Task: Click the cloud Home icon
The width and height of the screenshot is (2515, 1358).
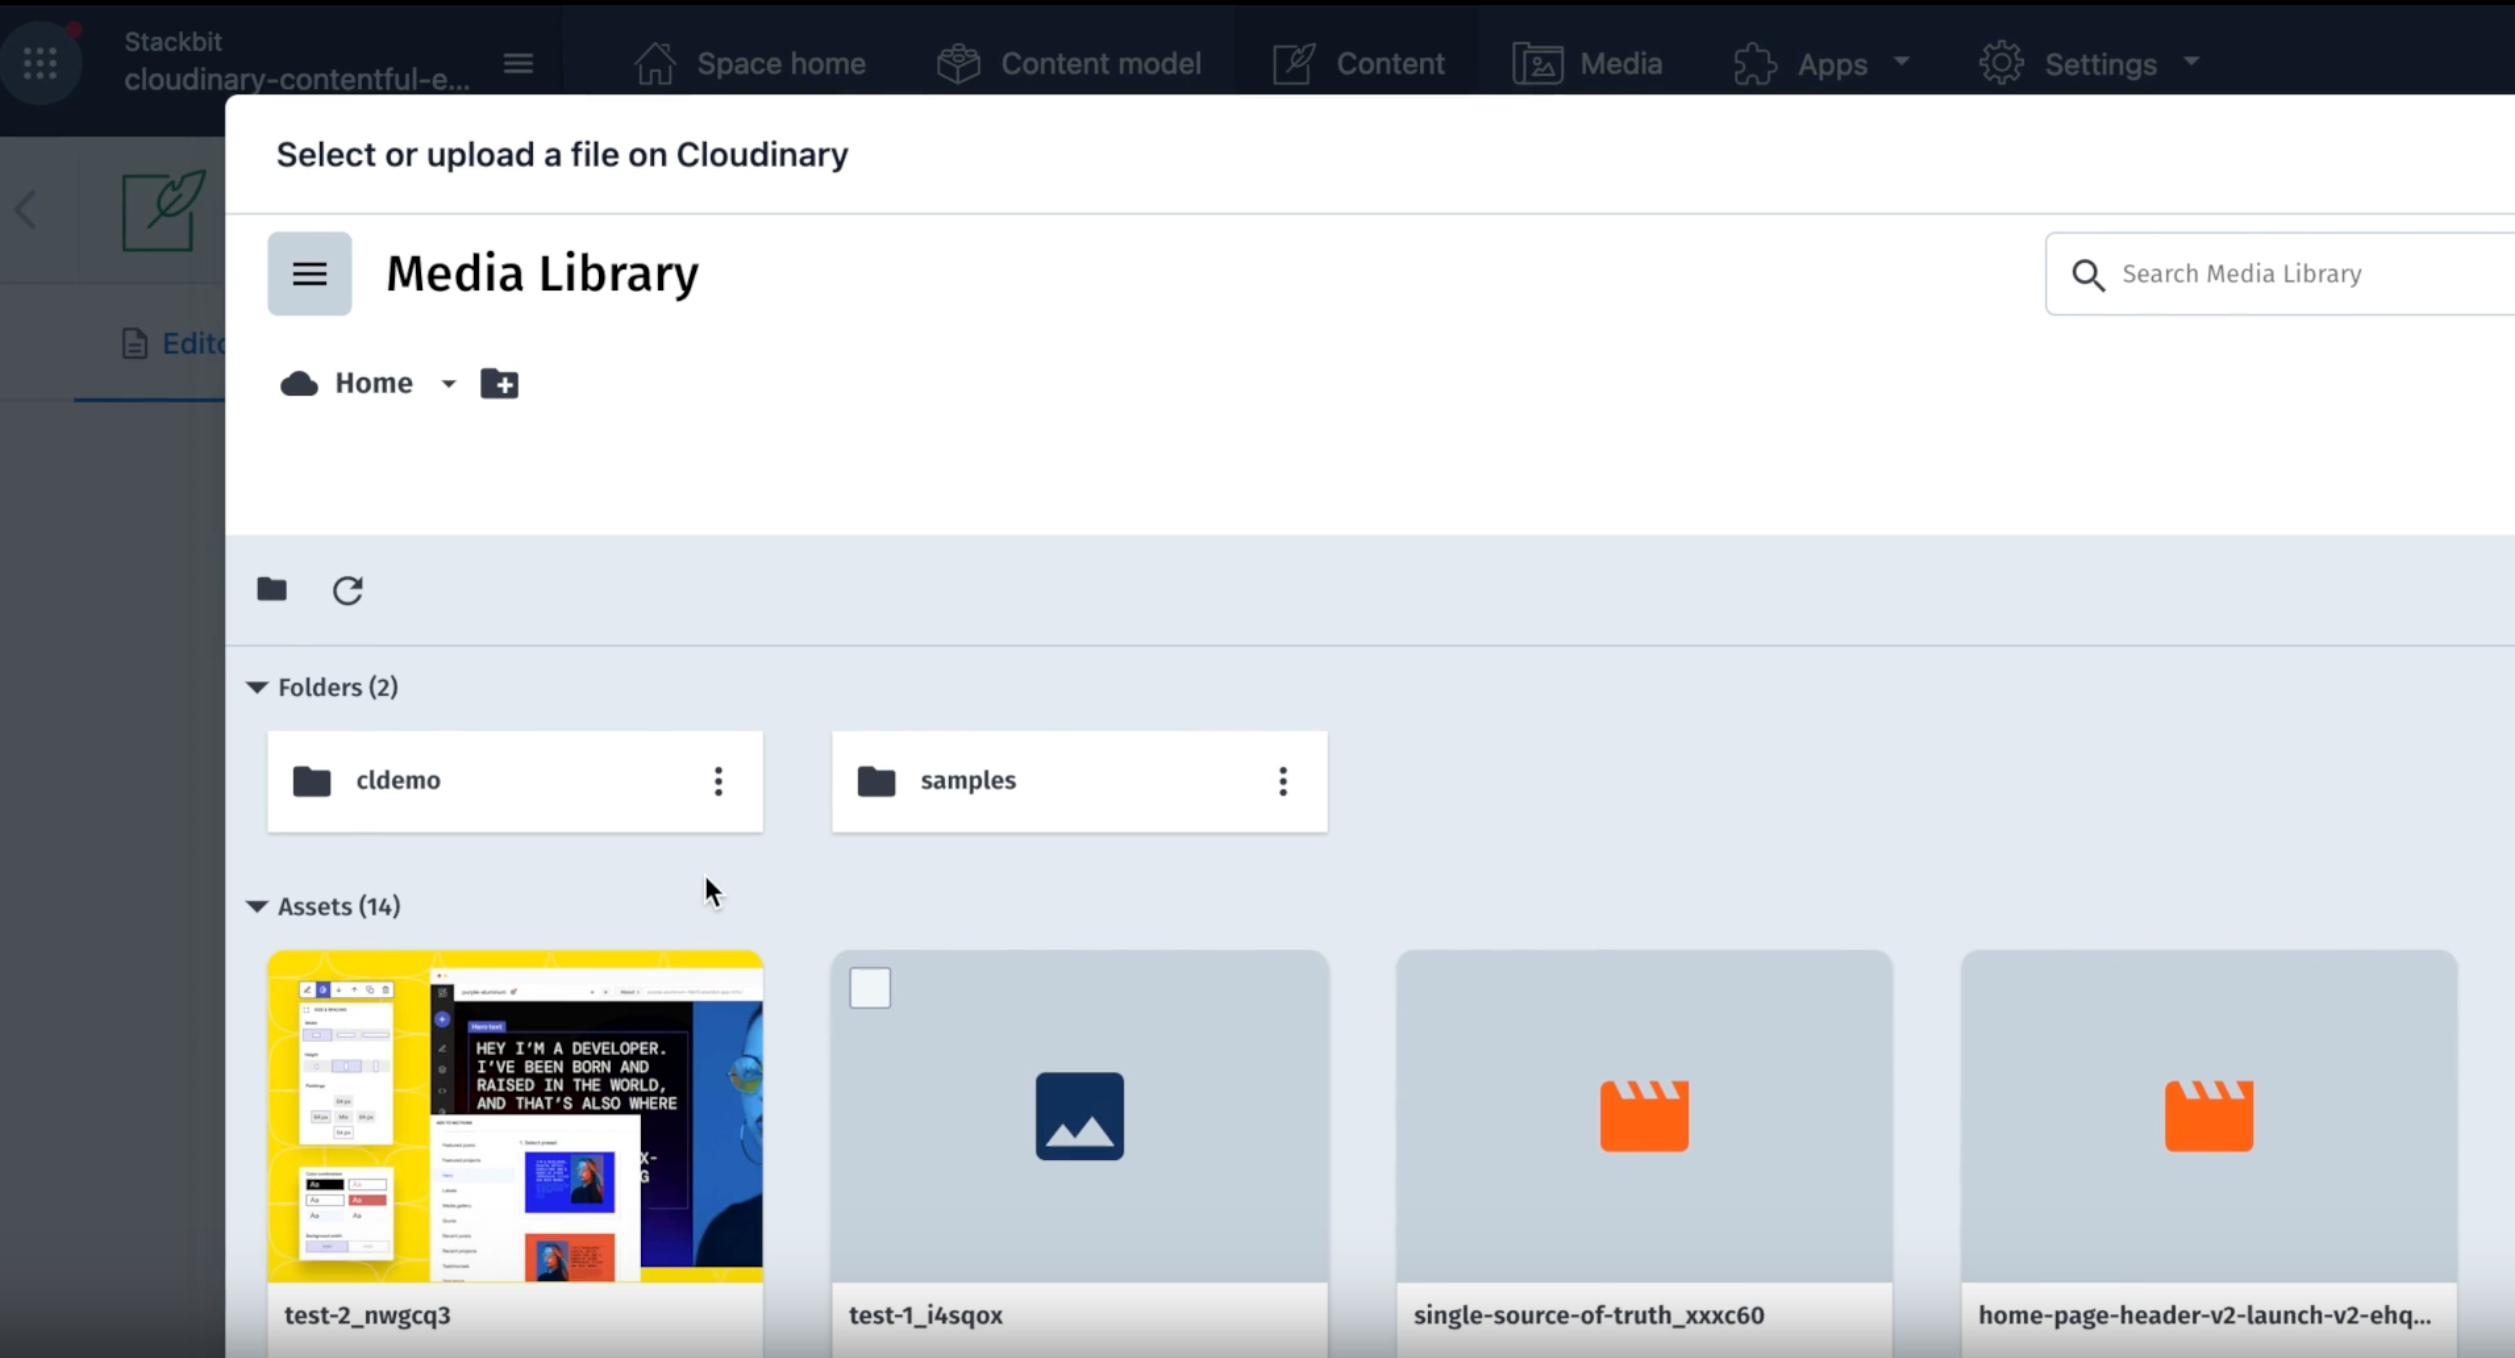Action: pos(299,384)
